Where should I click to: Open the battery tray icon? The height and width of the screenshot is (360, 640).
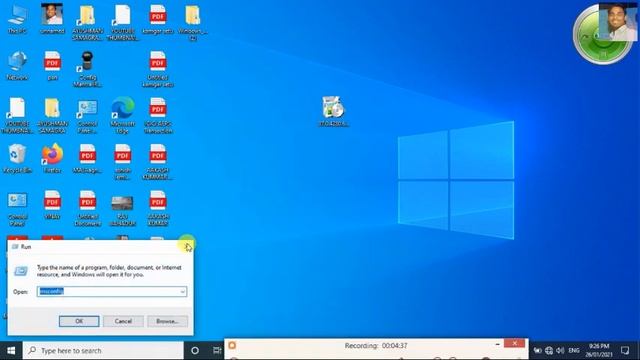pyautogui.click(x=538, y=350)
